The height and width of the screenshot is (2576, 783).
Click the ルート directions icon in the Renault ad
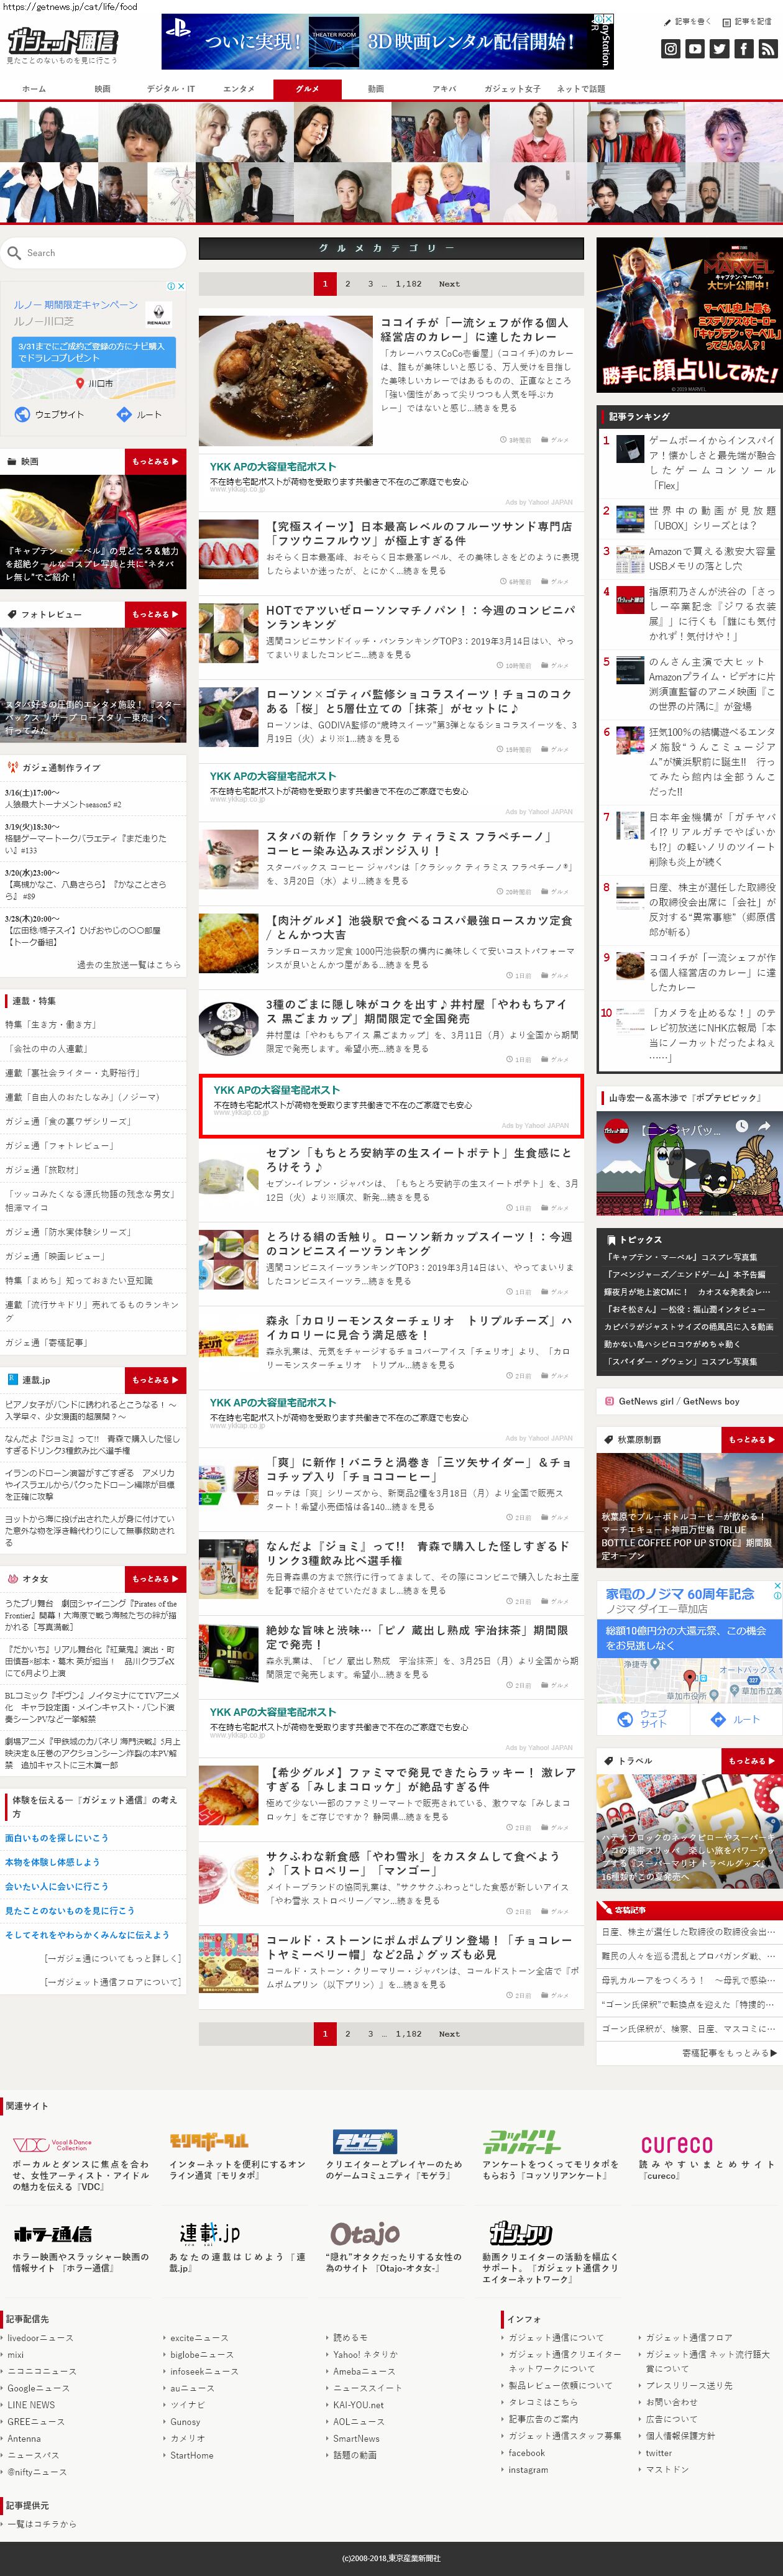(124, 414)
